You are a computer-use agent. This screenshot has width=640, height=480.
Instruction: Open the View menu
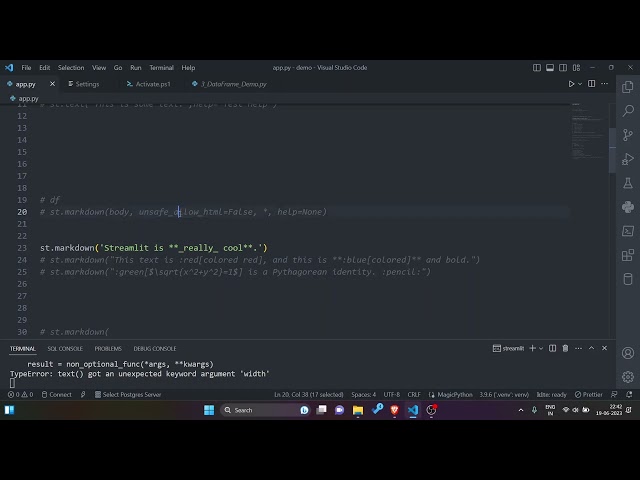[99, 68]
